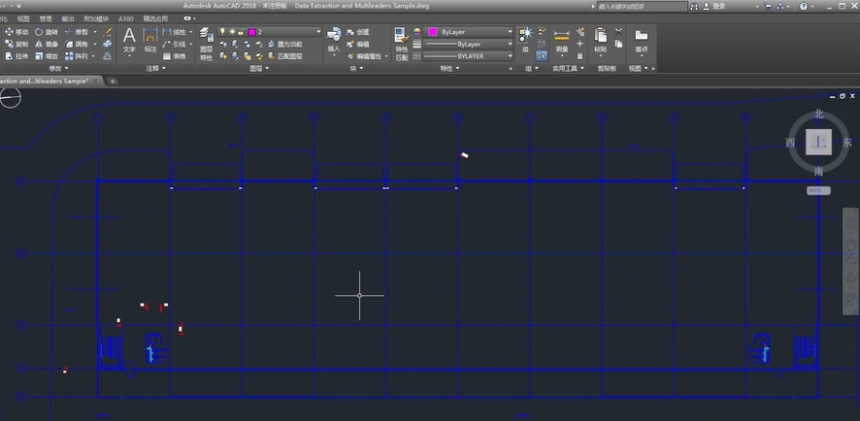Select the Move (移动) tool
Viewport: 860px width, 421px height.
coord(16,32)
